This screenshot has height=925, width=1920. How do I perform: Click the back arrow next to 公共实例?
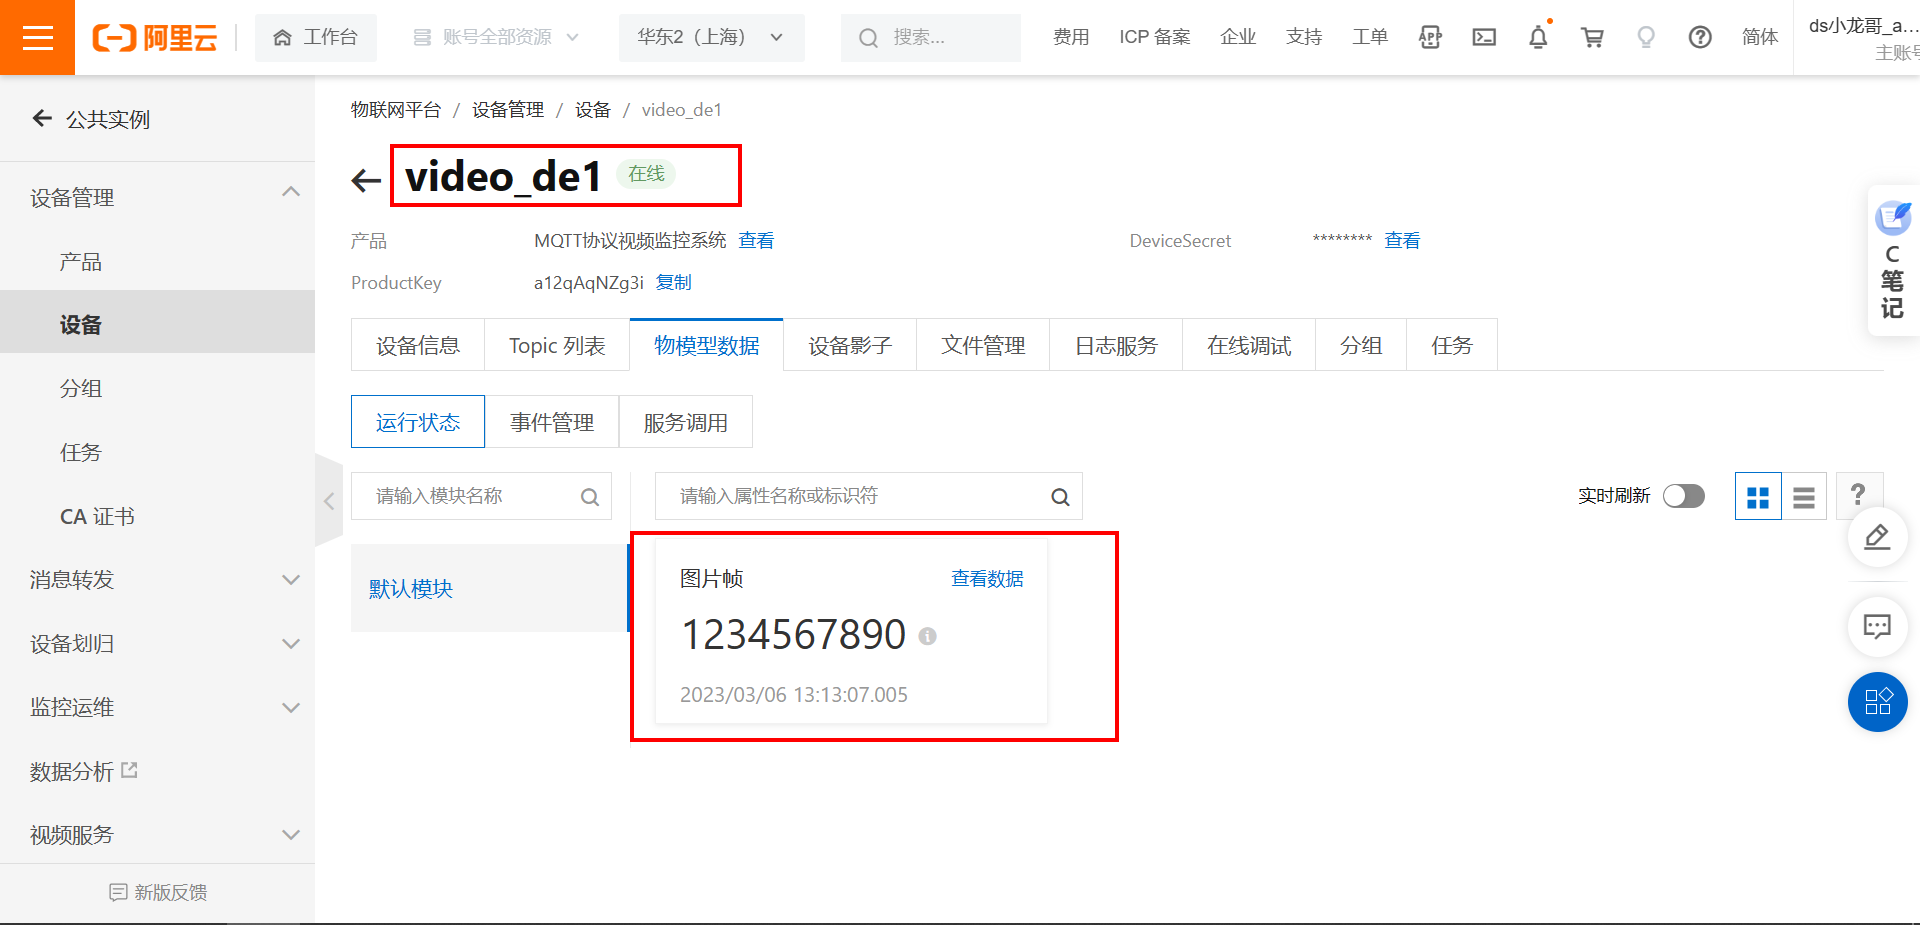[42, 118]
